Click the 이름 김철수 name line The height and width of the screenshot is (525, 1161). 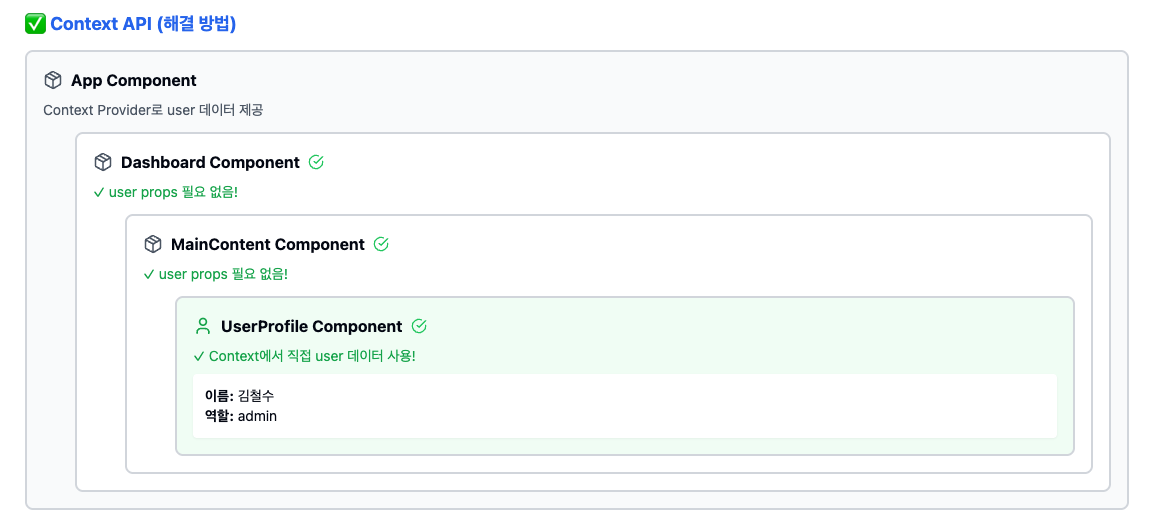(x=239, y=396)
